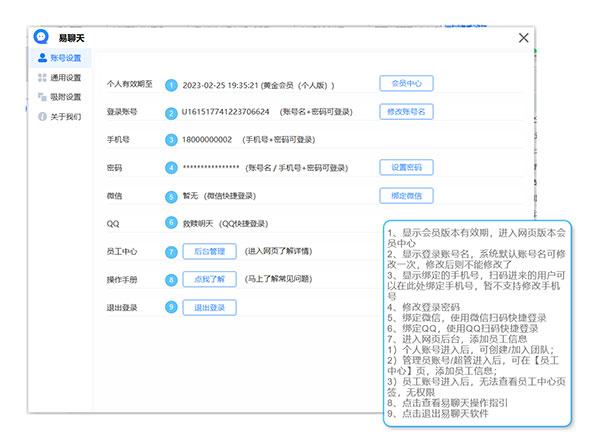Click the 易聊天 app logo icon
The image size is (600, 445).
41,37
